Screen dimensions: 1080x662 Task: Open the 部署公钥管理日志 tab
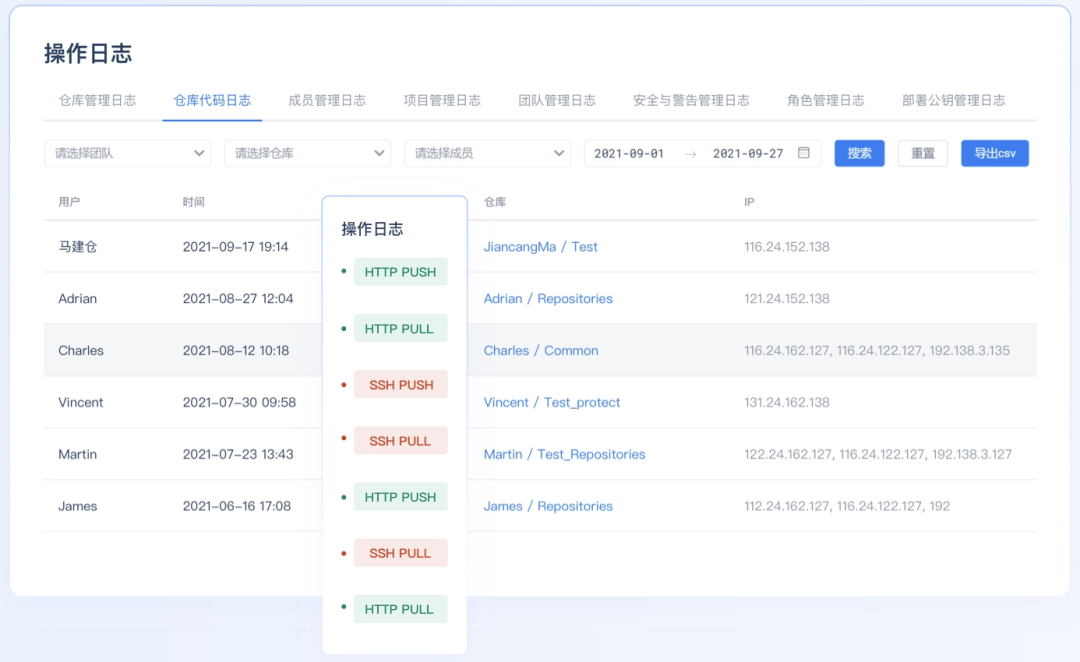pos(954,101)
